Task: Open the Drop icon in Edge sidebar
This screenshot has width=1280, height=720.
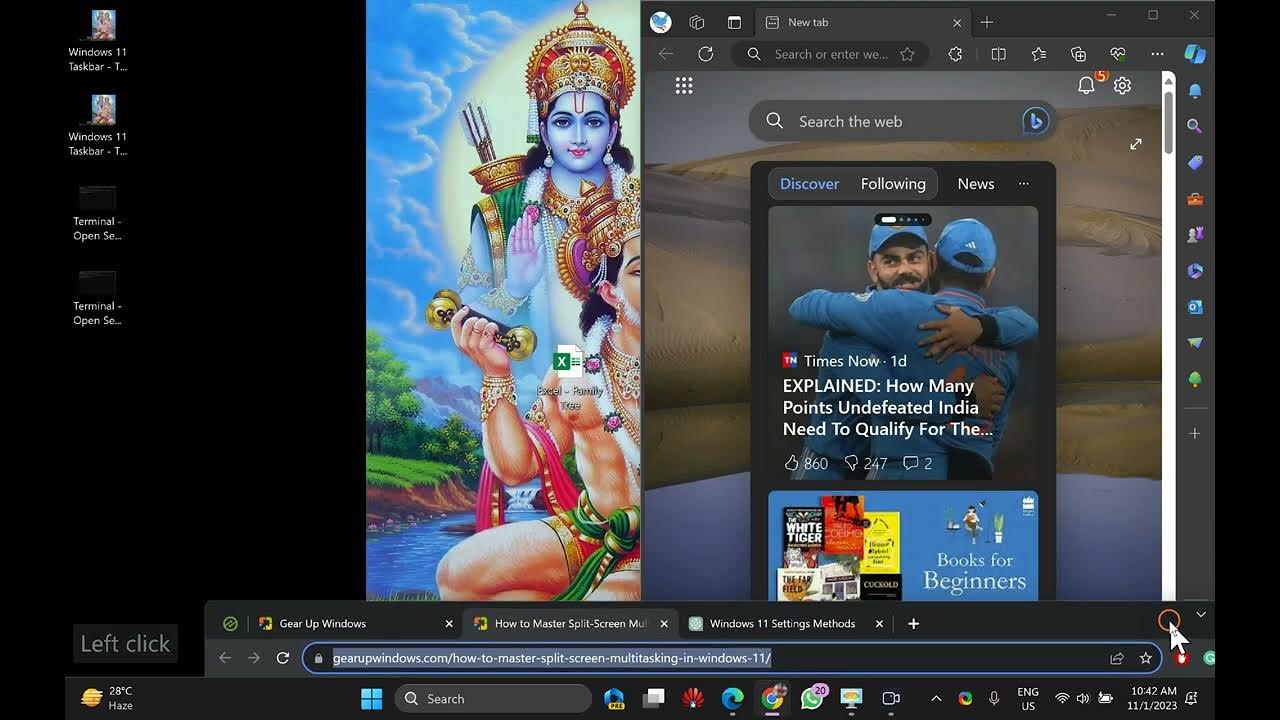Action: [x=1194, y=343]
